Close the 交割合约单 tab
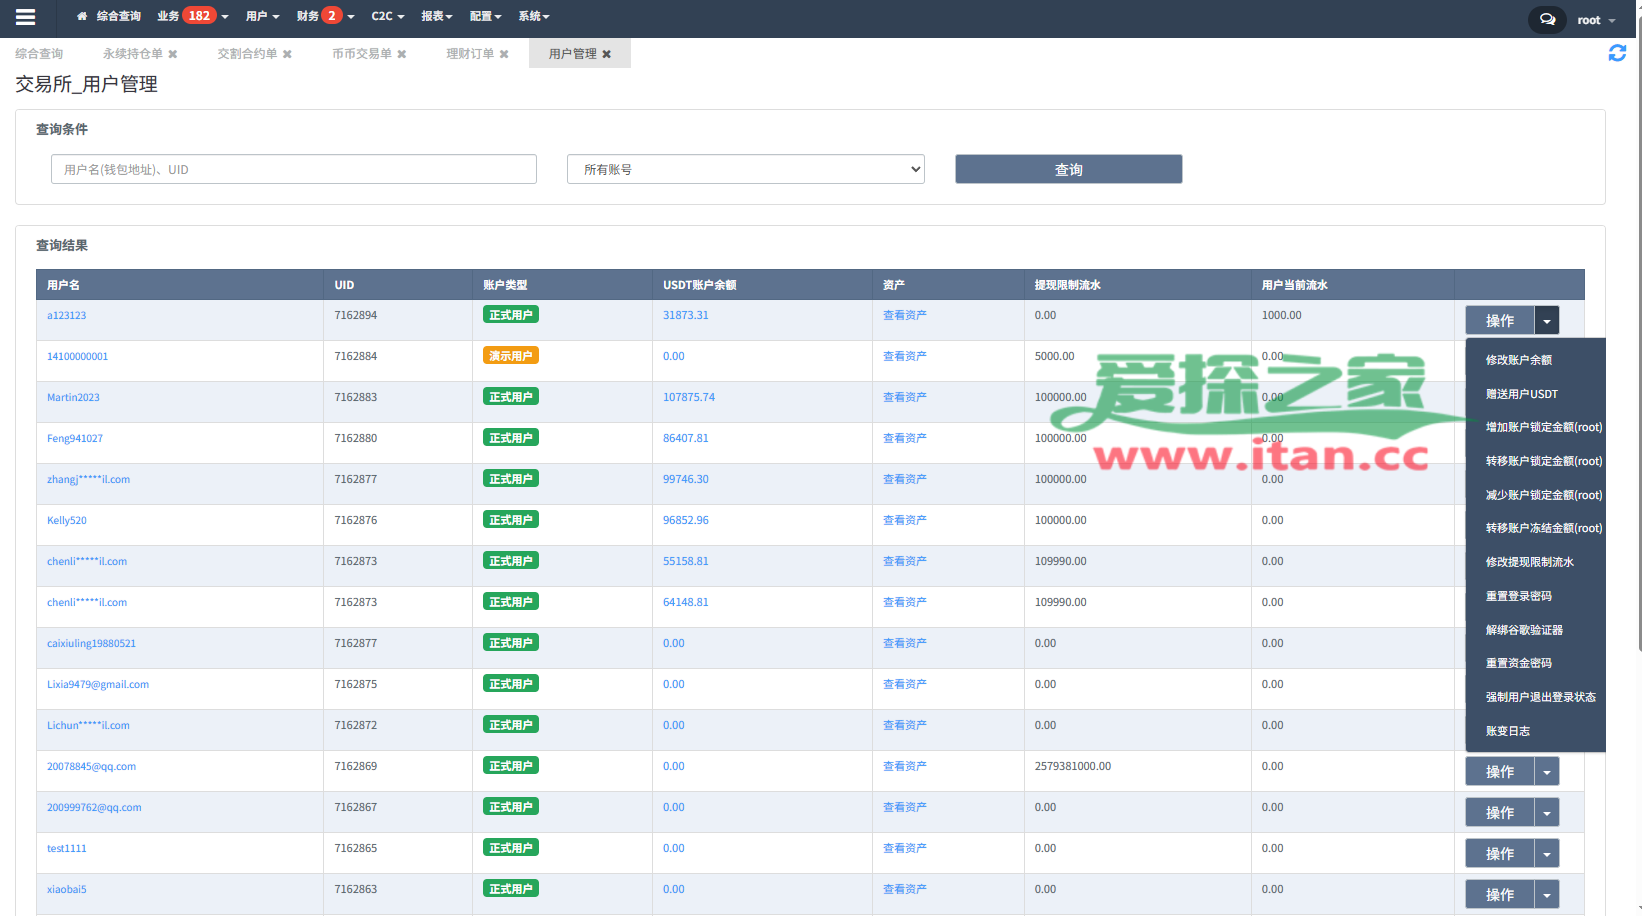This screenshot has width=1642, height=916. pyautogui.click(x=287, y=54)
